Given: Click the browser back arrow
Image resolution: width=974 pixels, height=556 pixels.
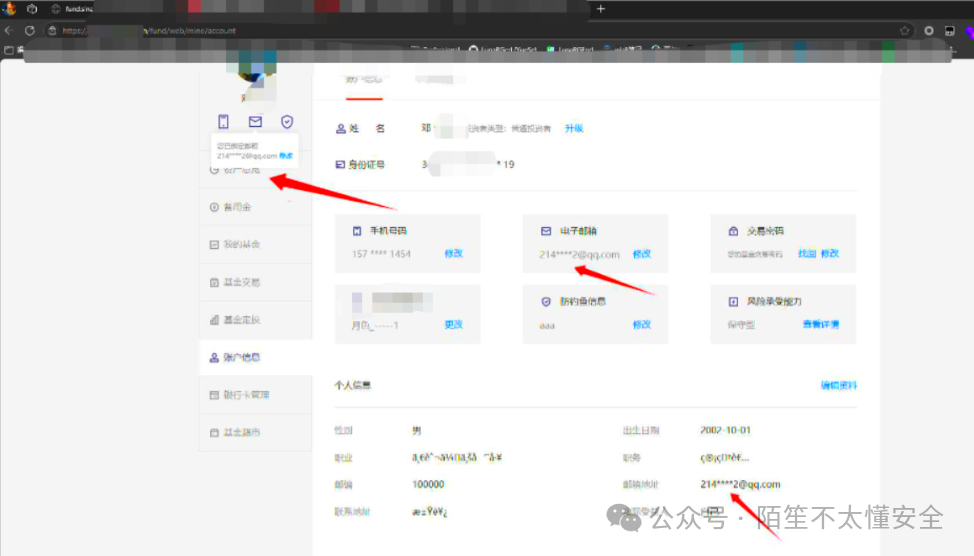Looking at the screenshot, I should coord(9,30).
